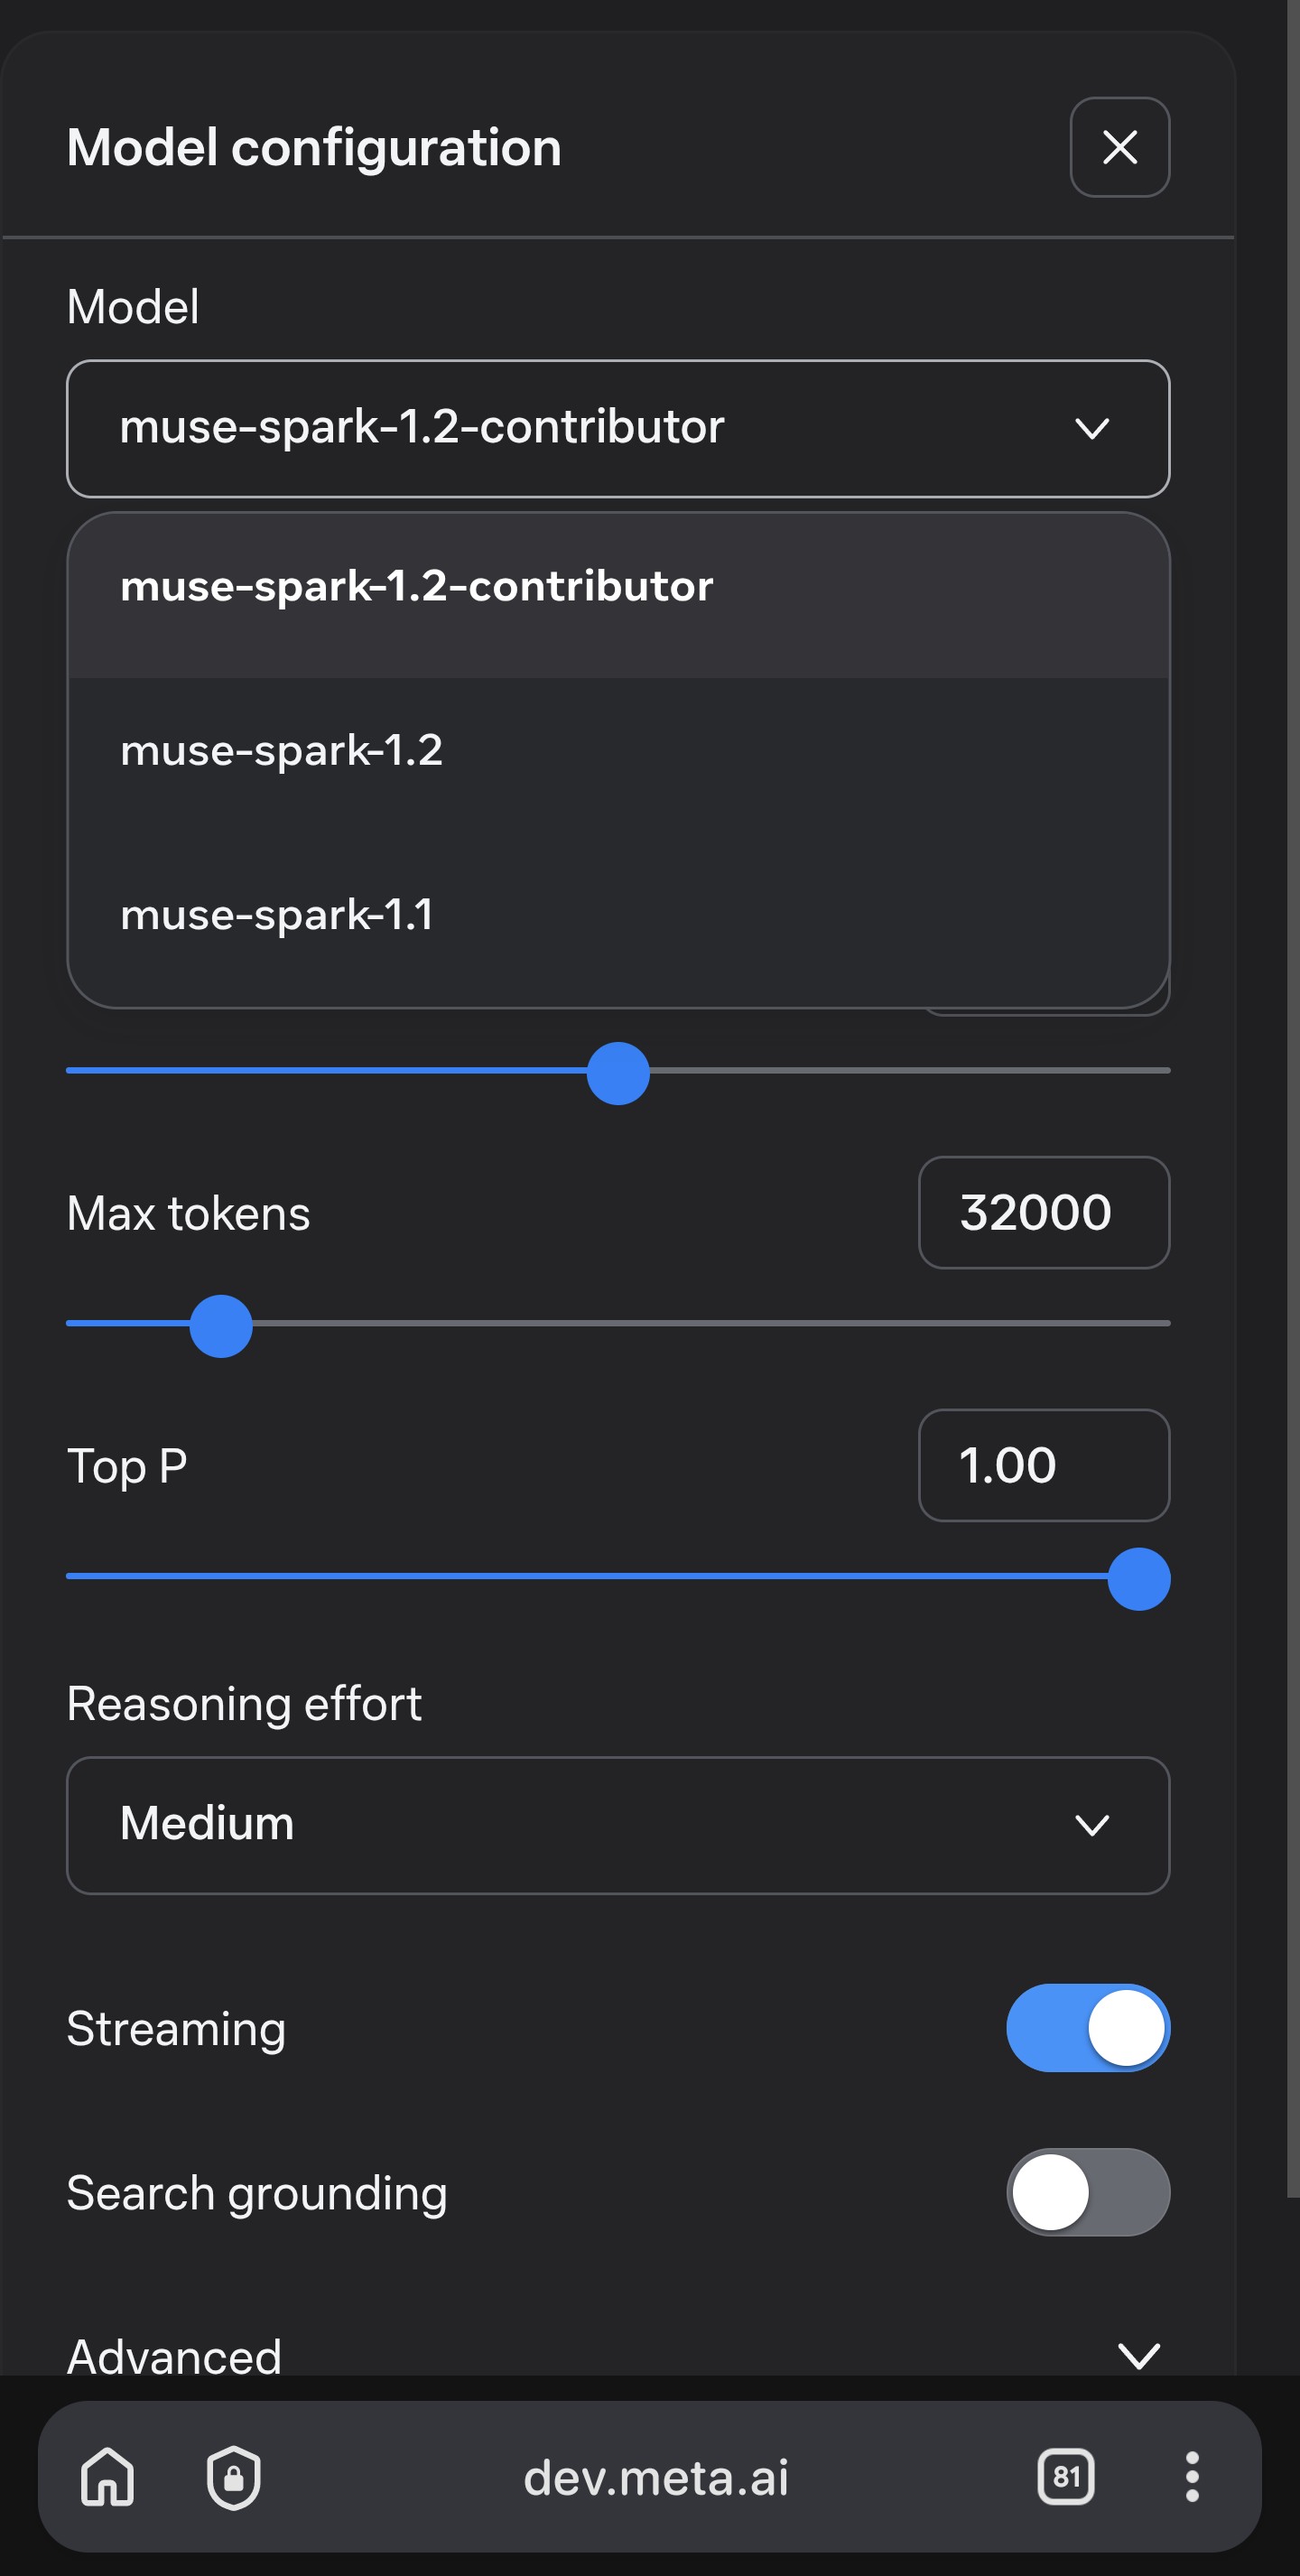
Task: Click the Top P slider handle
Action: (1138, 1579)
